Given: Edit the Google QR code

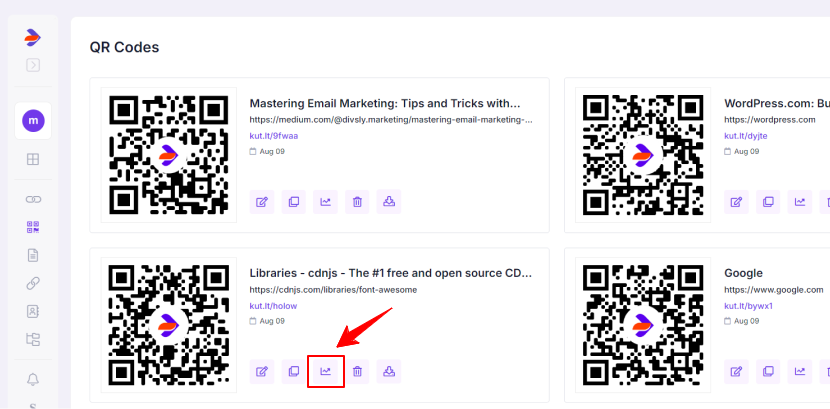Looking at the screenshot, I should (x=736, y=371).
